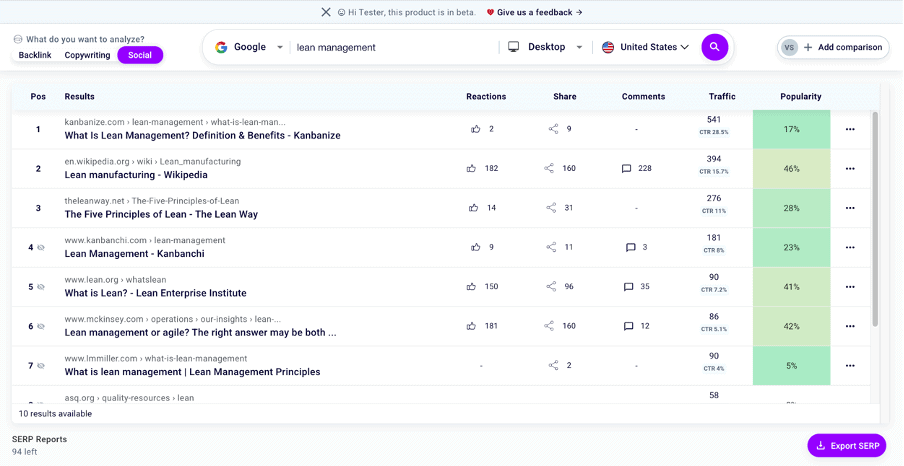Open the three-dot menu for The Lean Way row
Image resolution: width=904 pixels, height=466 pixels.
(850, 208)
